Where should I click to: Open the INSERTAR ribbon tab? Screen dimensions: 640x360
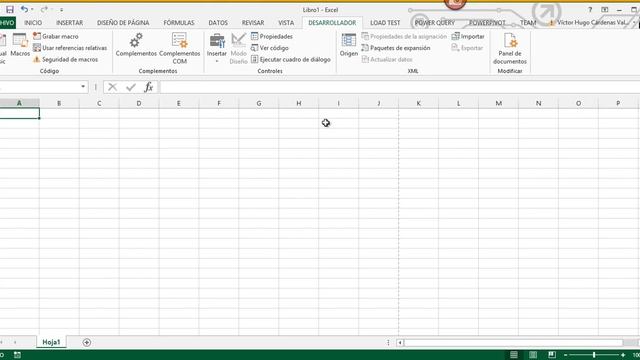[69, 23]
